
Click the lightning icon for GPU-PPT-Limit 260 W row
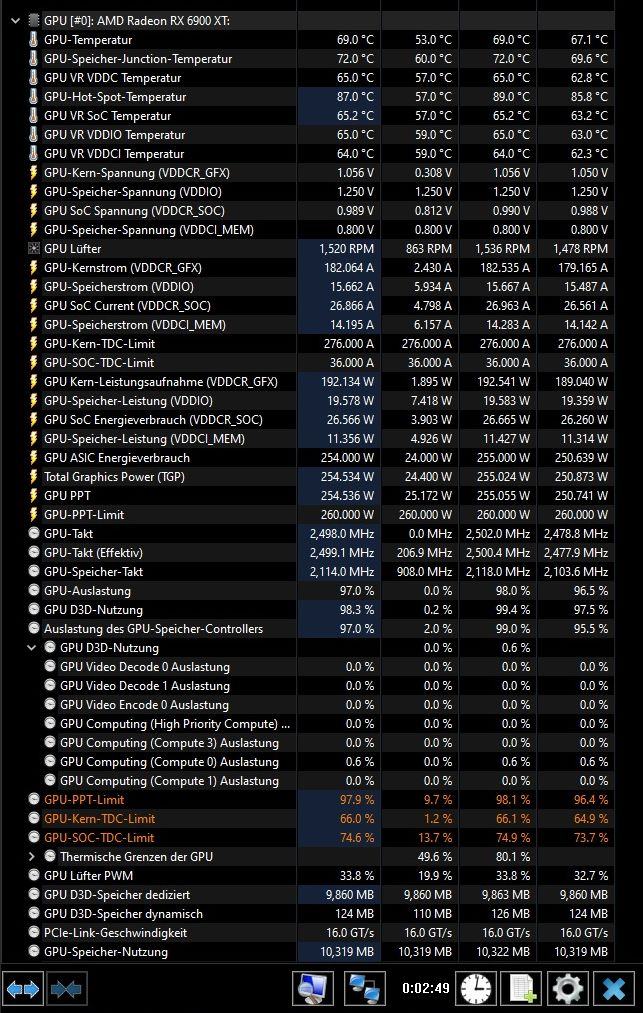(34, 515)
